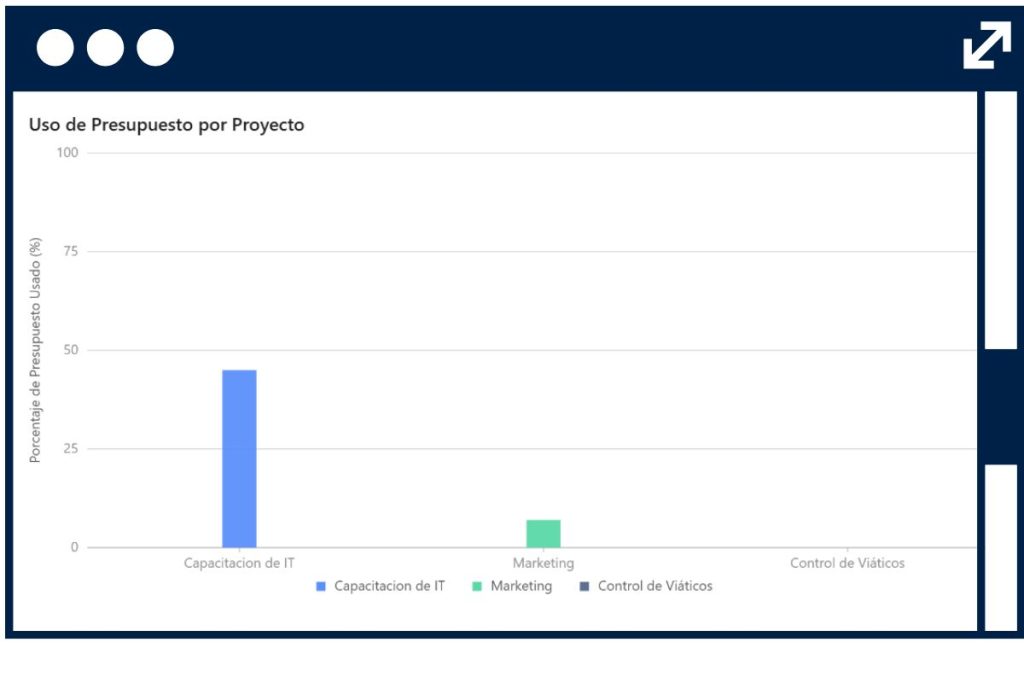This screenshot has height=683, width=1024.
Task: Click the leftmost white circle in title bar
Action: 55,47
